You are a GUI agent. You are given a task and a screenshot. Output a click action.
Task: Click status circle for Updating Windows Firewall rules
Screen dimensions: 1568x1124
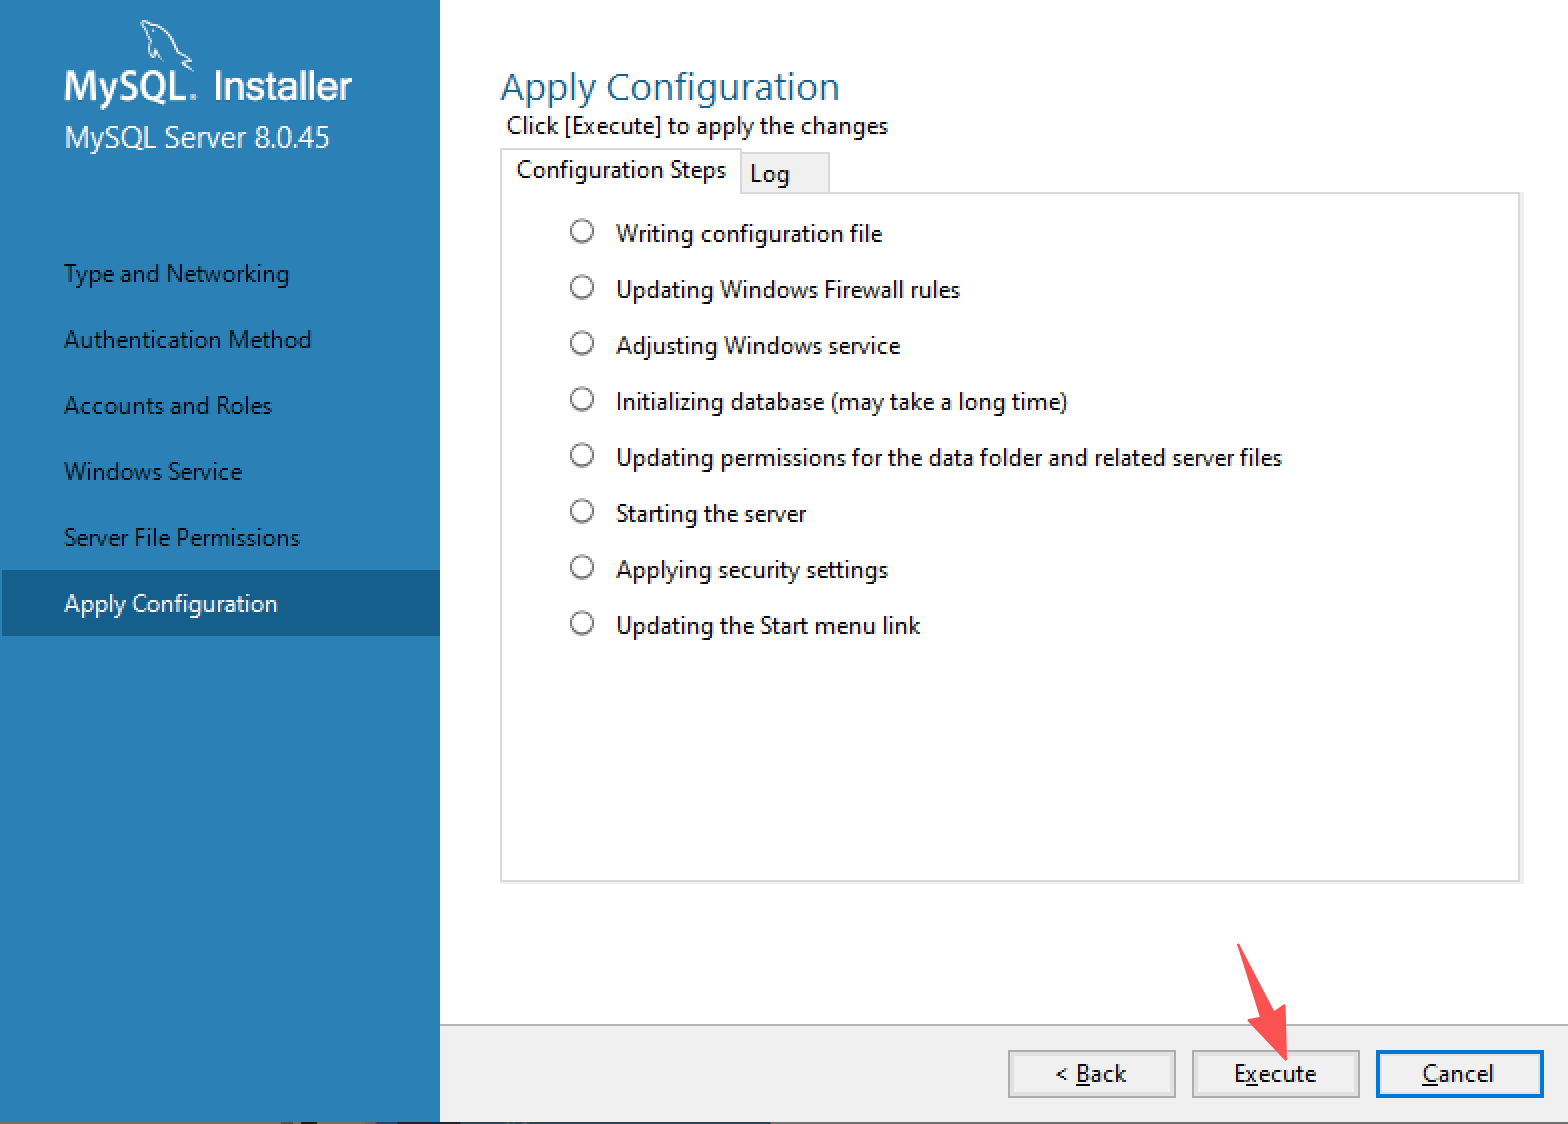click(582, 288)
